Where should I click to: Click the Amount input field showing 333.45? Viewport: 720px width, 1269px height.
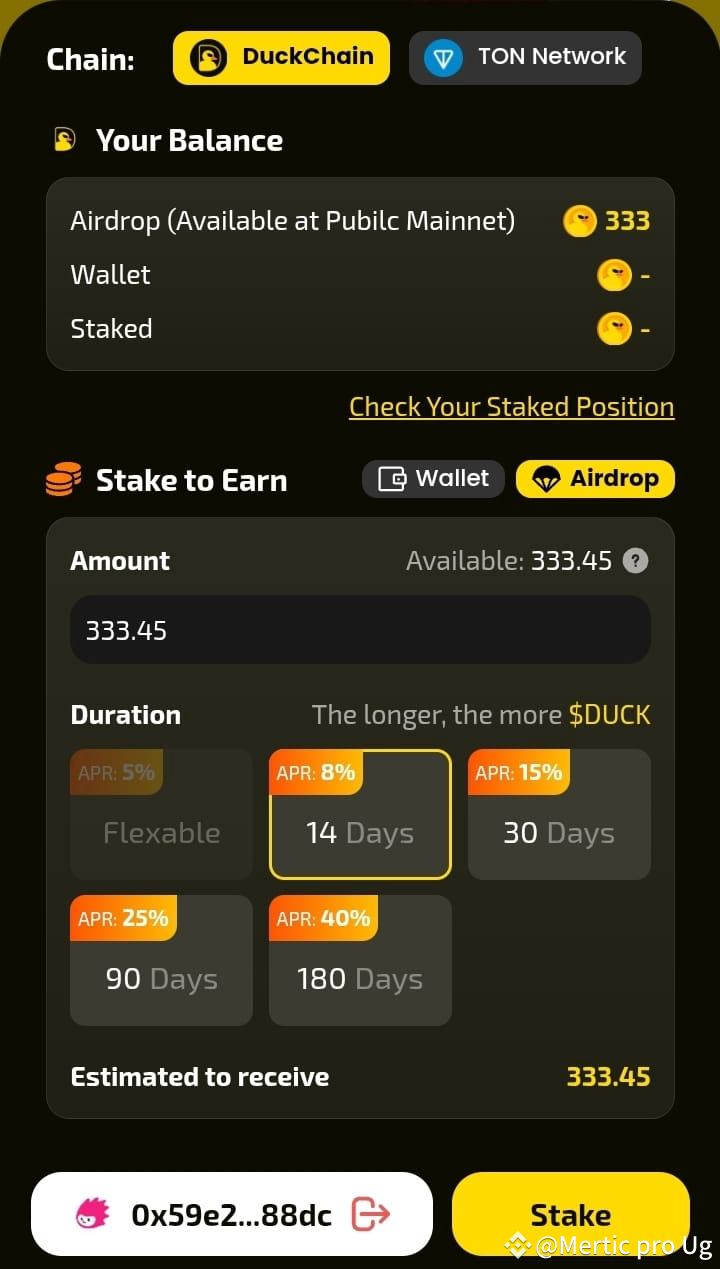tap(360, 630)
